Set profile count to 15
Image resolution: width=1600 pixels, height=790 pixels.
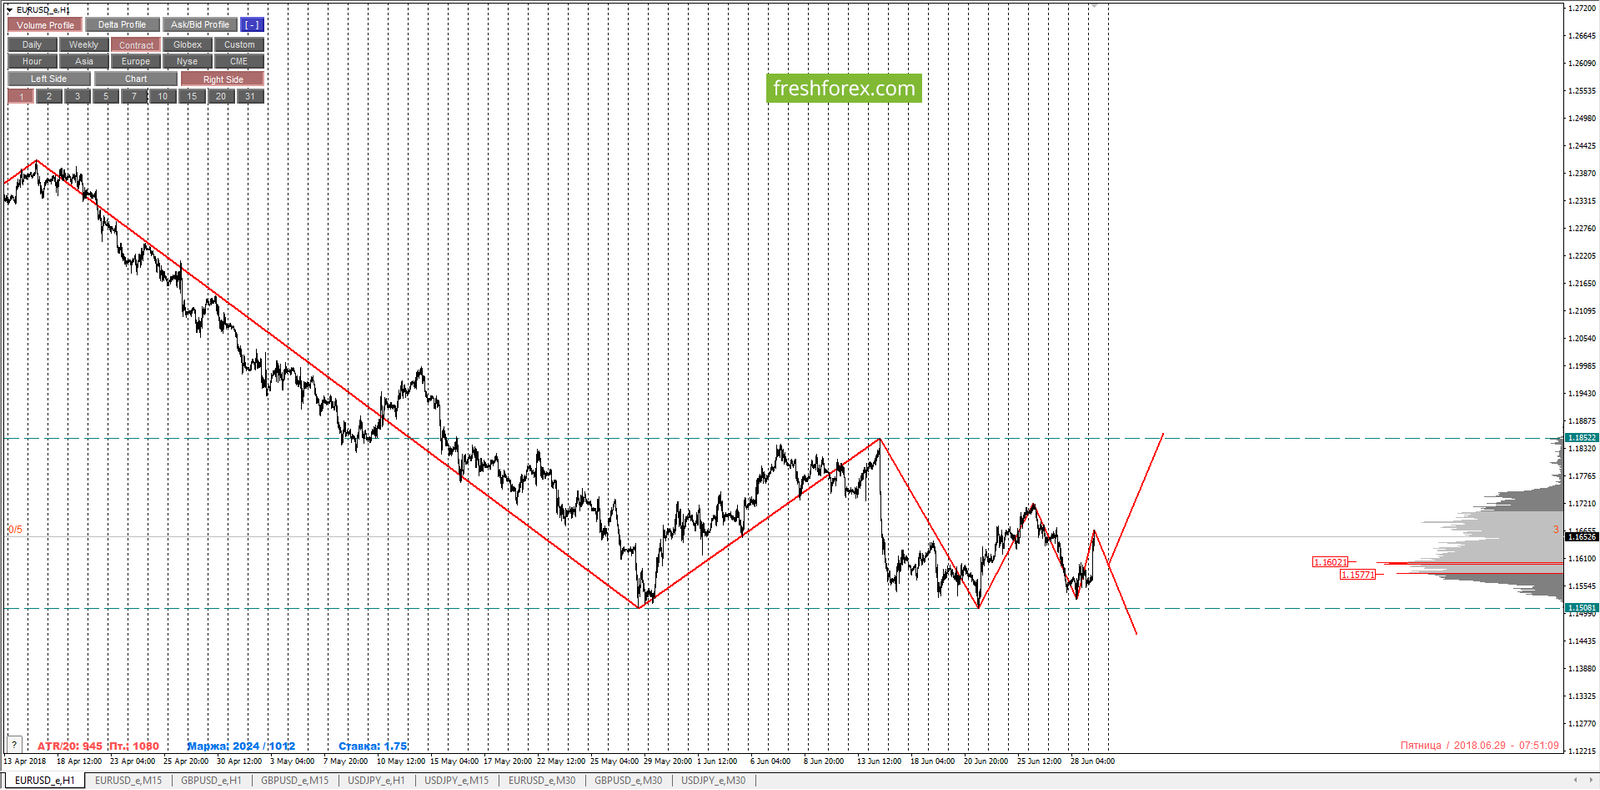click(x=192, y=97)
